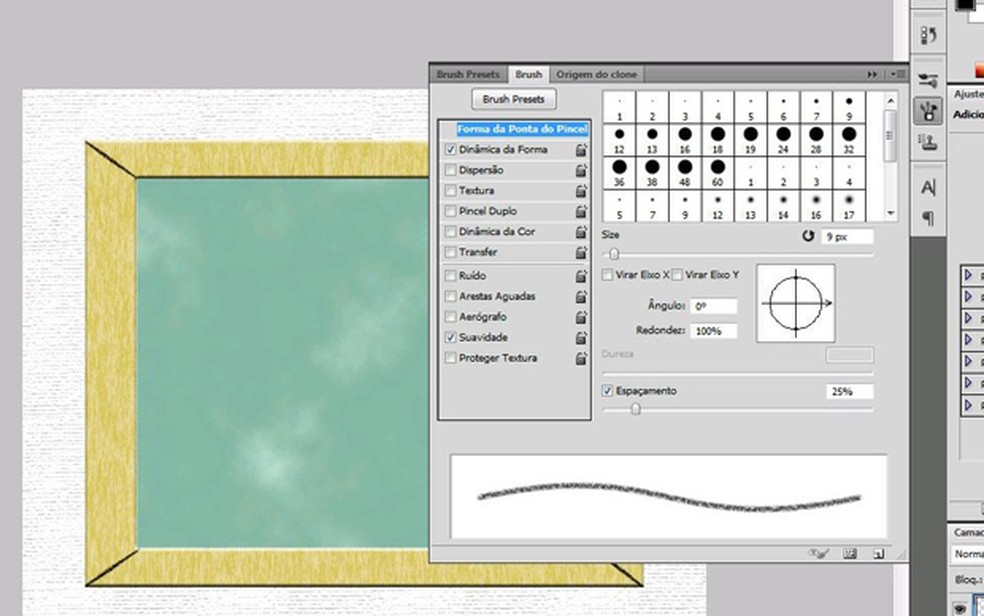This screenshot has width=984, height=616.
Task: Check the Virar Eixo Y box
Action: 677,275
